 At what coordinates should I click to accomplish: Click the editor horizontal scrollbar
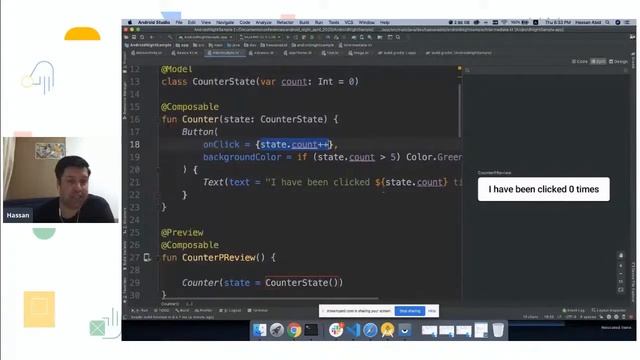coord(269,299)
